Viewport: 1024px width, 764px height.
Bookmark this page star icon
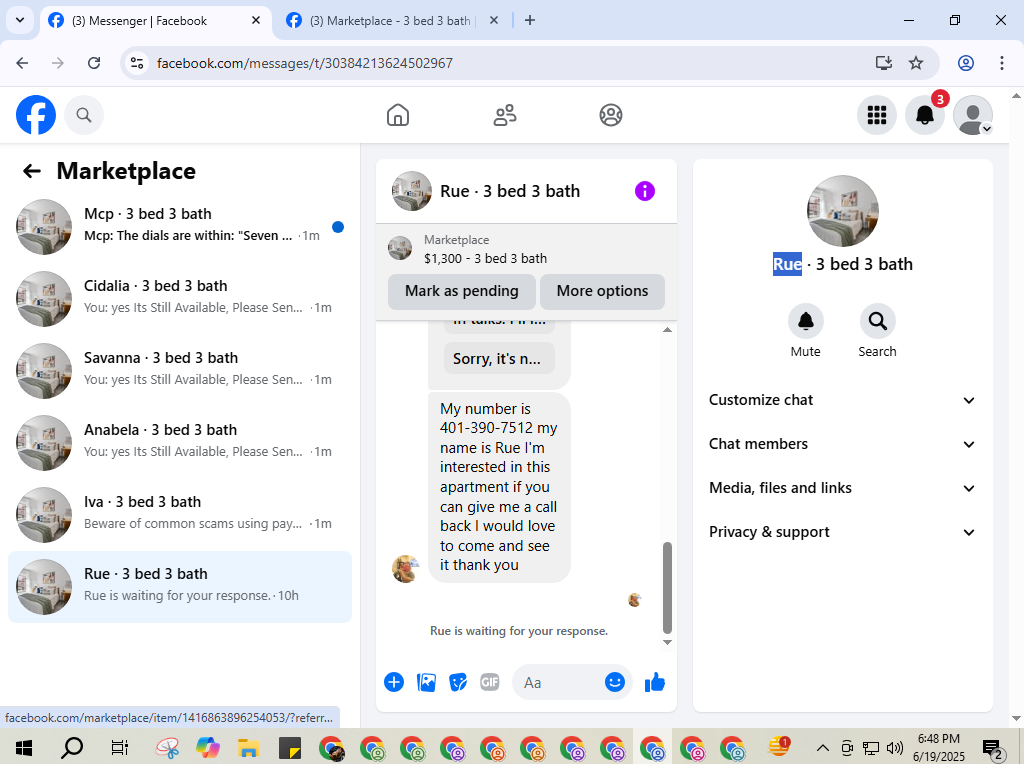click(x=916, y=63)
